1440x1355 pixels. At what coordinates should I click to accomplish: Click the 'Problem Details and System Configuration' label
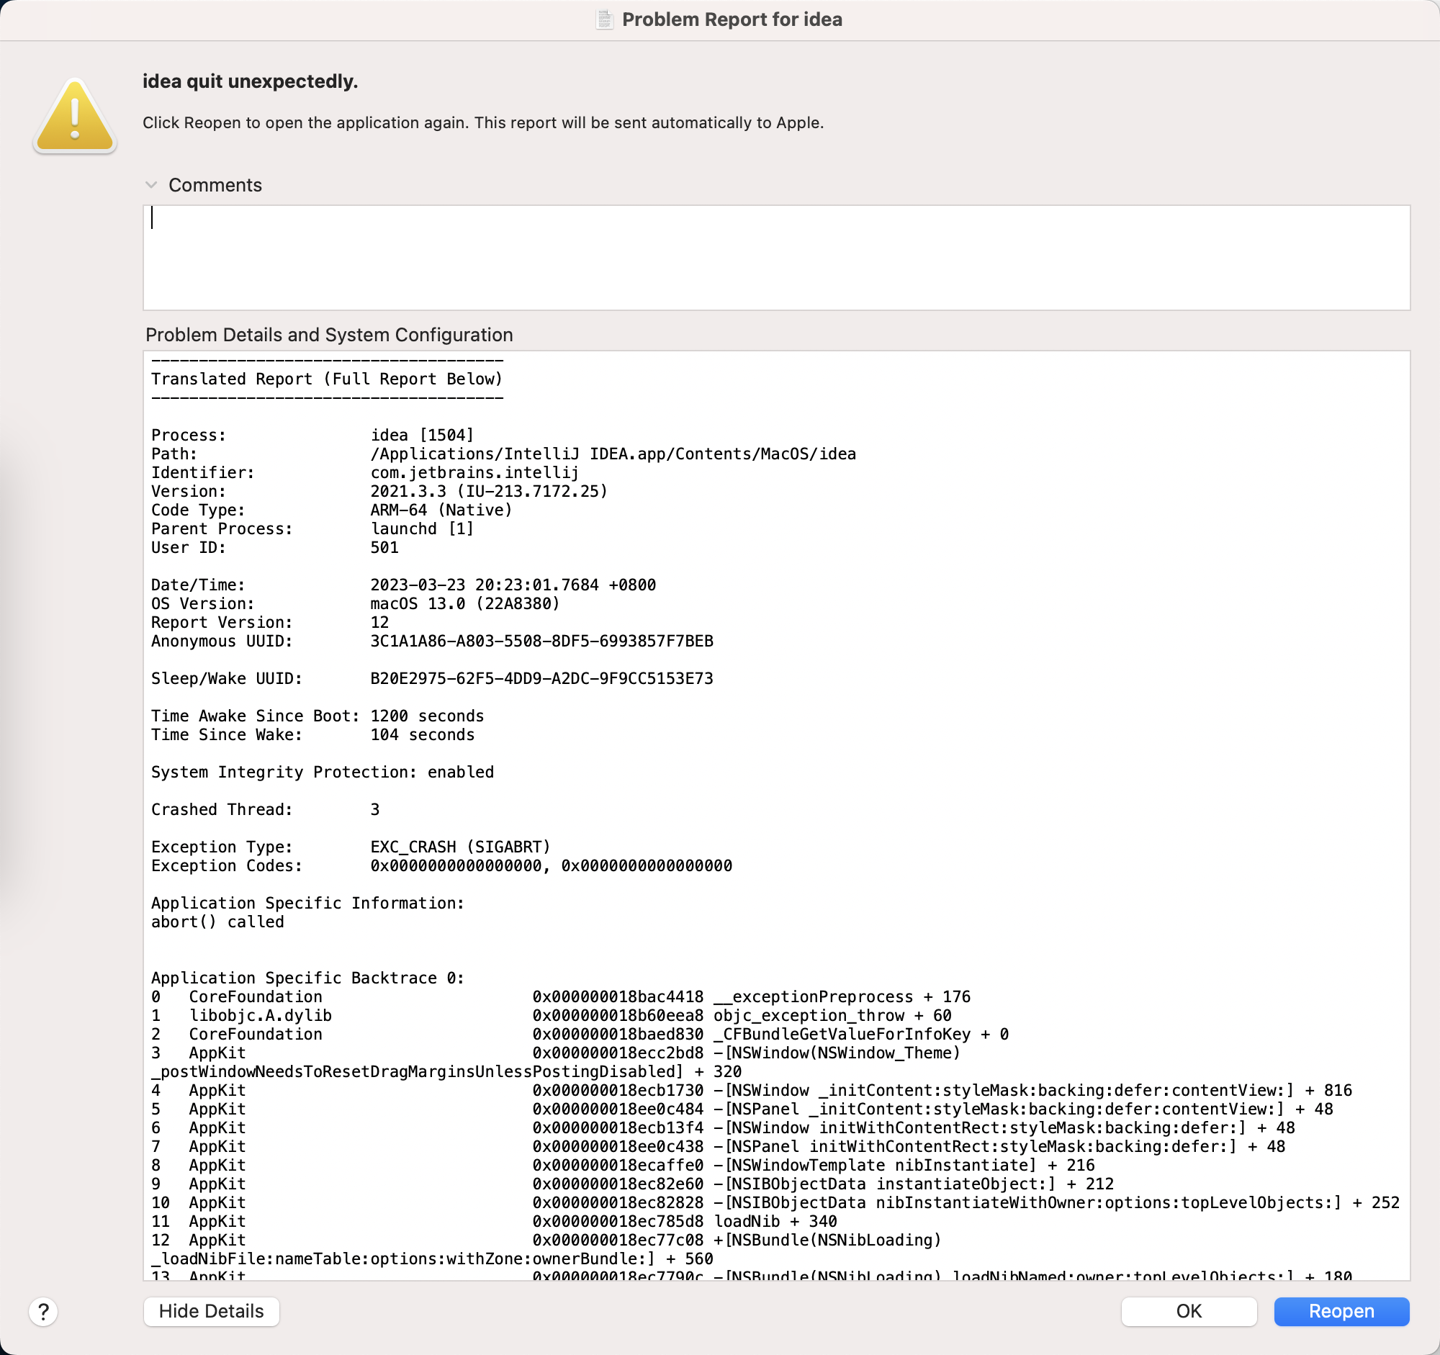(329, 335)
